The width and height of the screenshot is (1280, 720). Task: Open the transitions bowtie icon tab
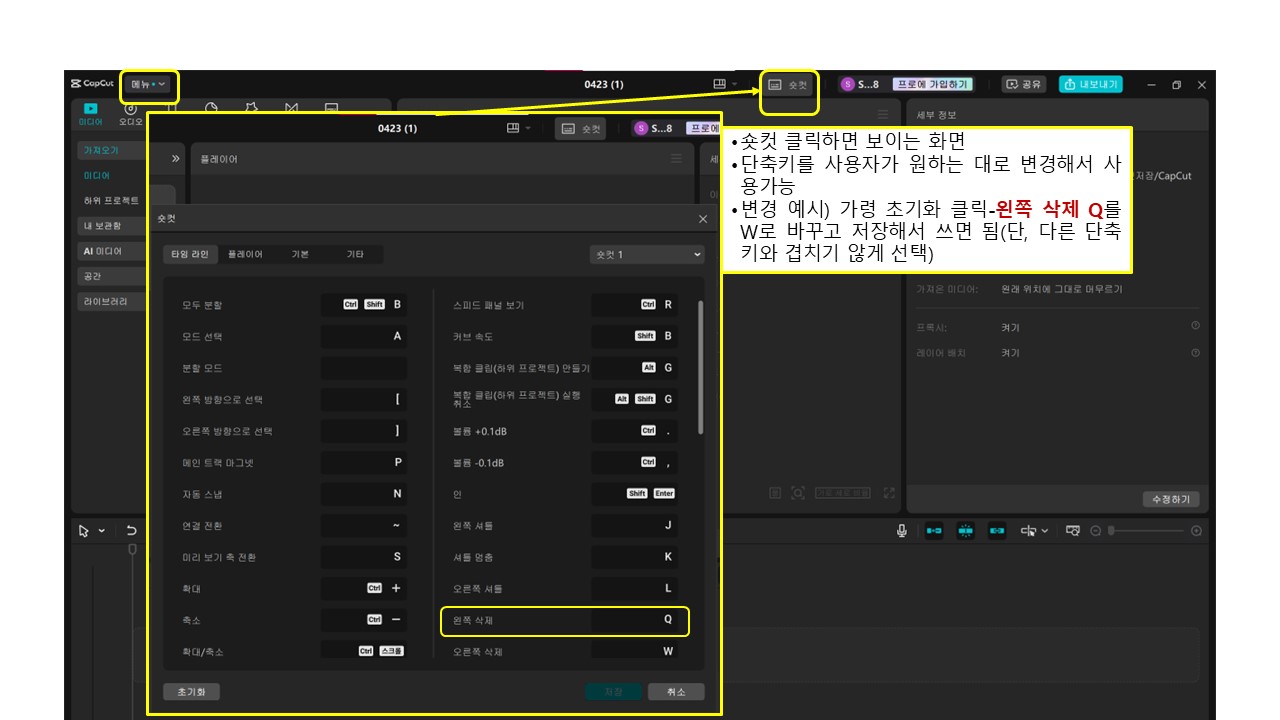[291, 107]
